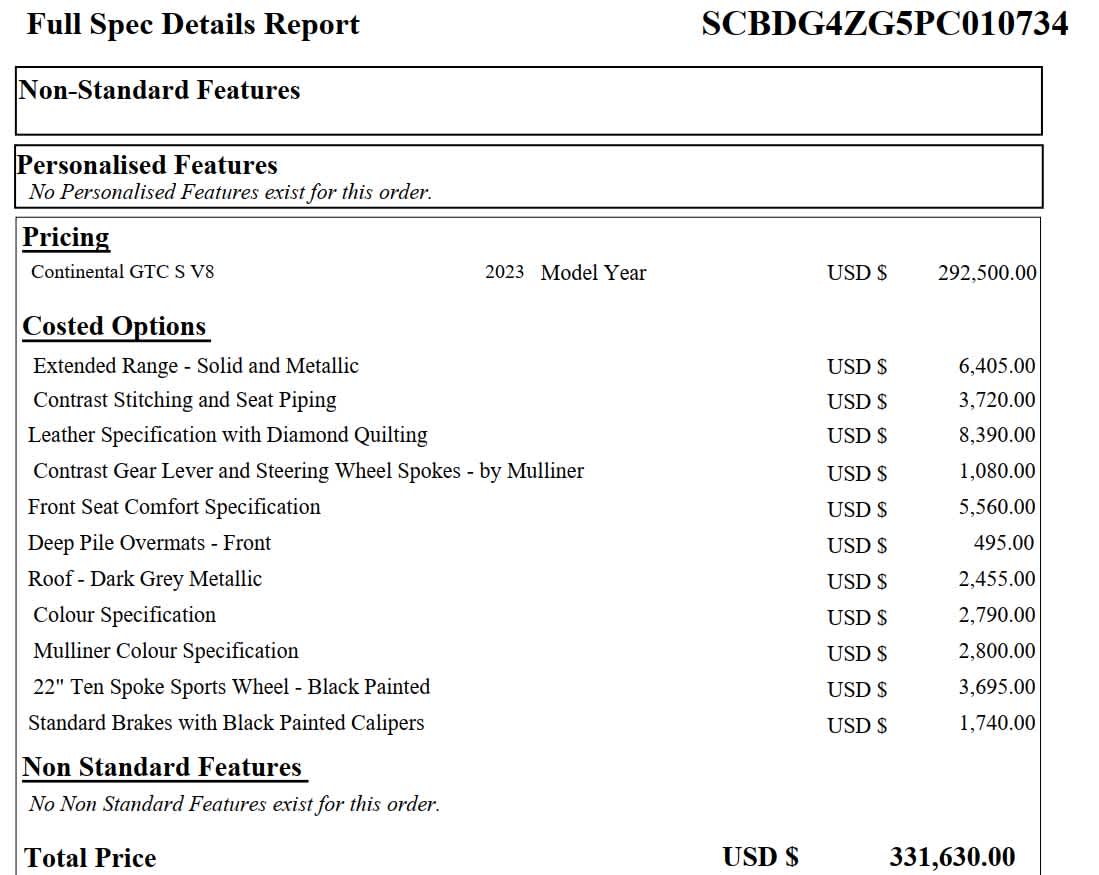Click the underlined Costed Options heading

[x=114, y=327]
